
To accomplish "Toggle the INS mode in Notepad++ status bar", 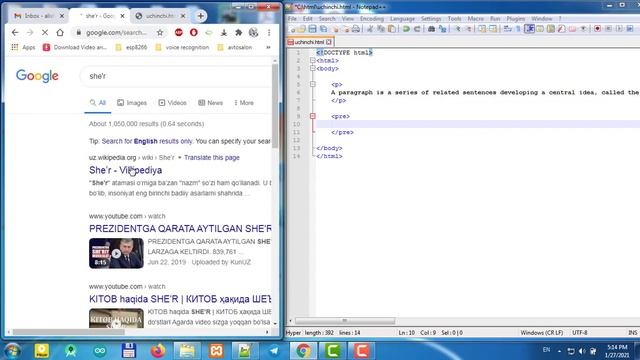I will point(632,333).
